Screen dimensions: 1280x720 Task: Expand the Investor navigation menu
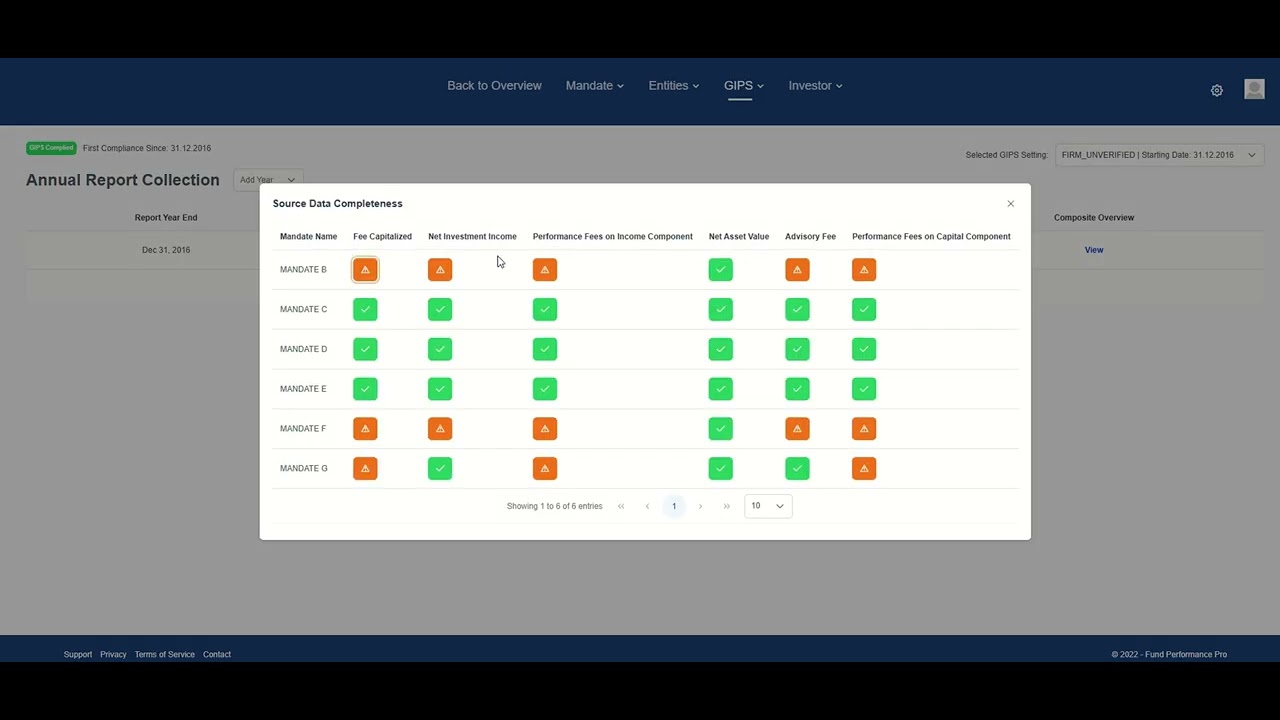(x=815, y=86)
